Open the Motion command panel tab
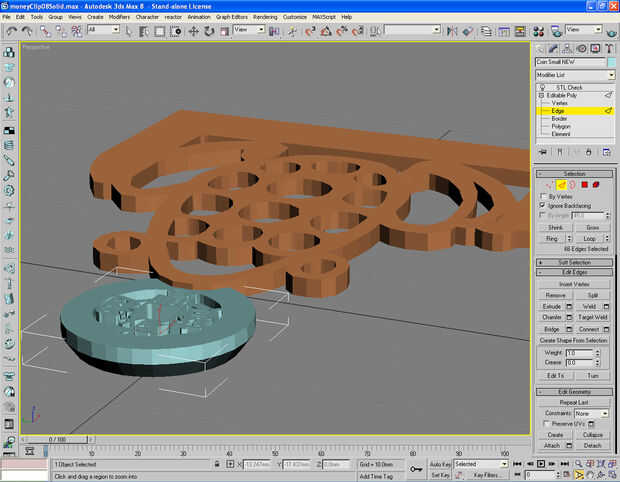The image size is (620, 482). [x=582, y=48]
